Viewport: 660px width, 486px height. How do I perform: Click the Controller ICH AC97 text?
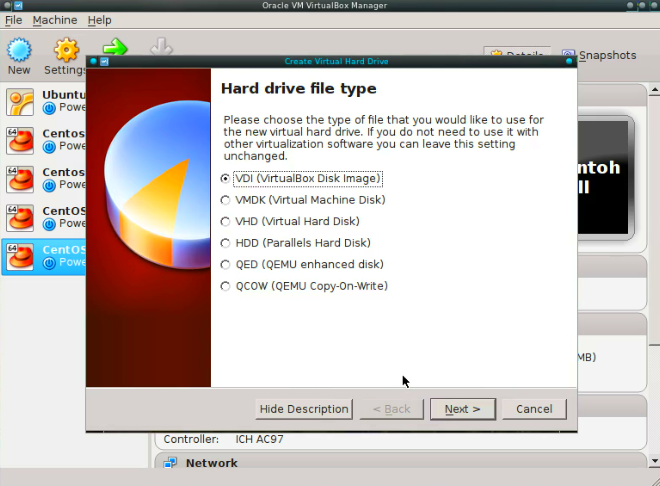[224, 439]
